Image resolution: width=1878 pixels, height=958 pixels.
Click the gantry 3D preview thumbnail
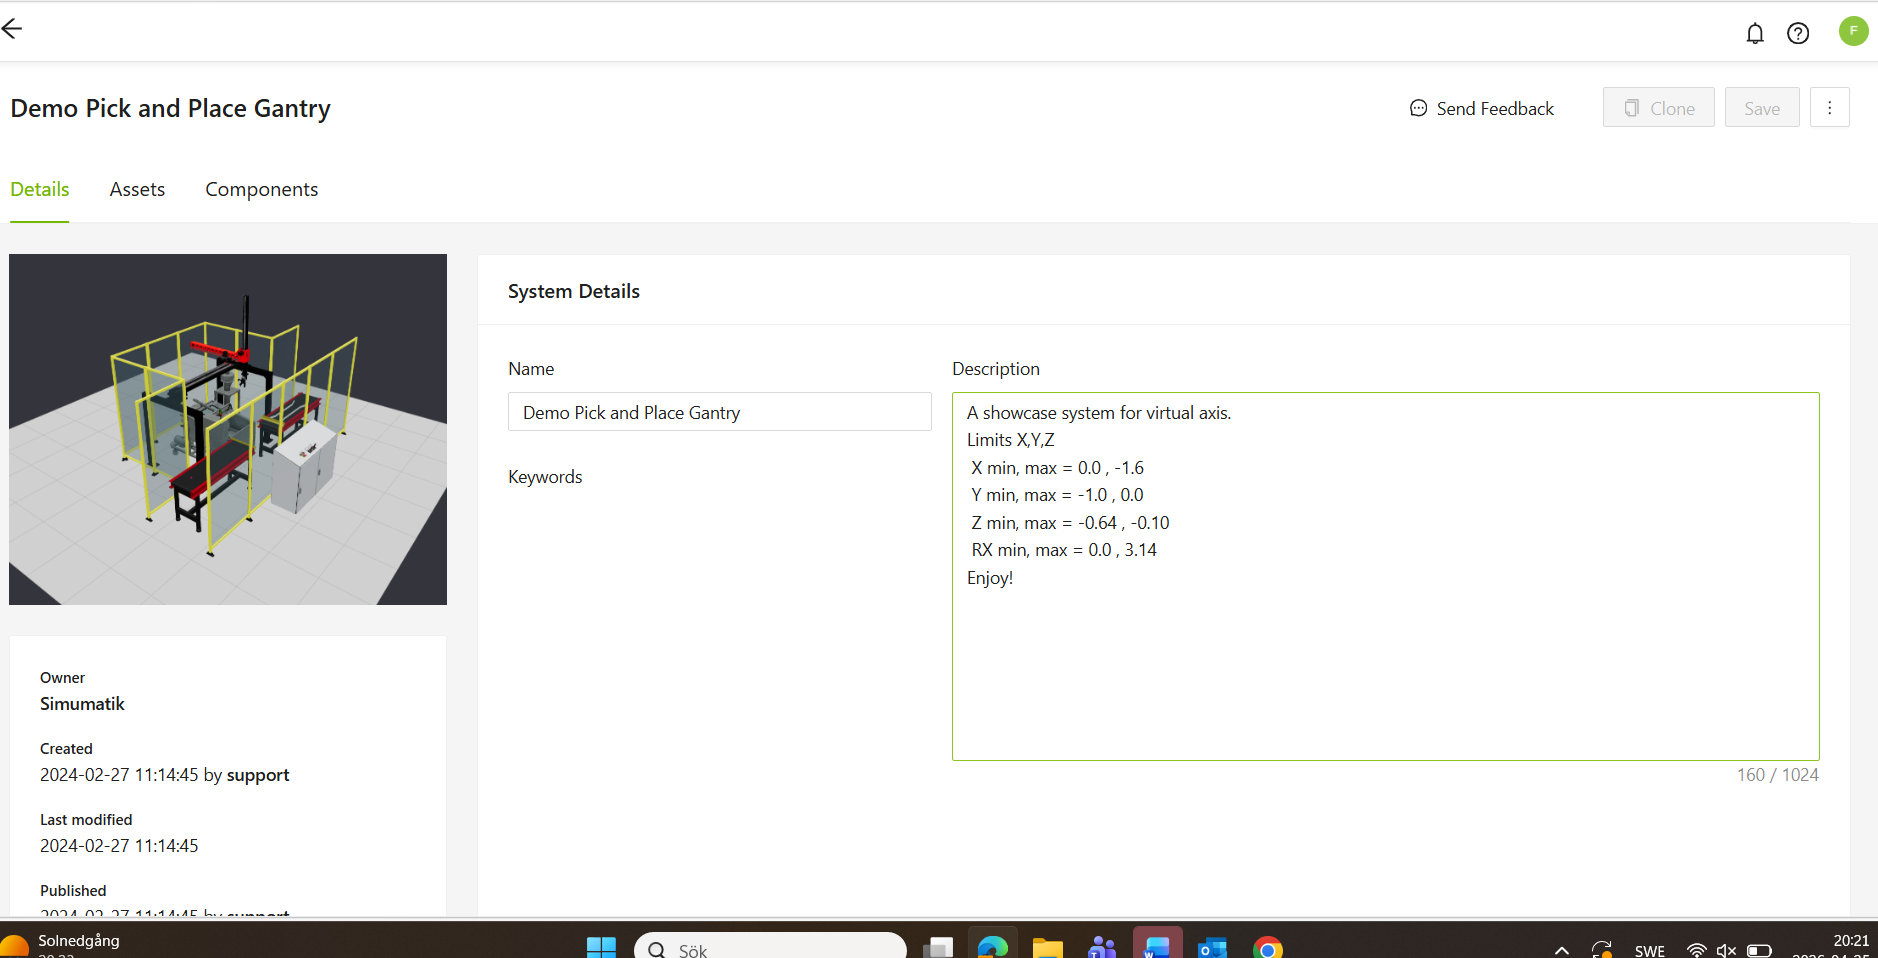pyautogui.click(x=228, y=429)
